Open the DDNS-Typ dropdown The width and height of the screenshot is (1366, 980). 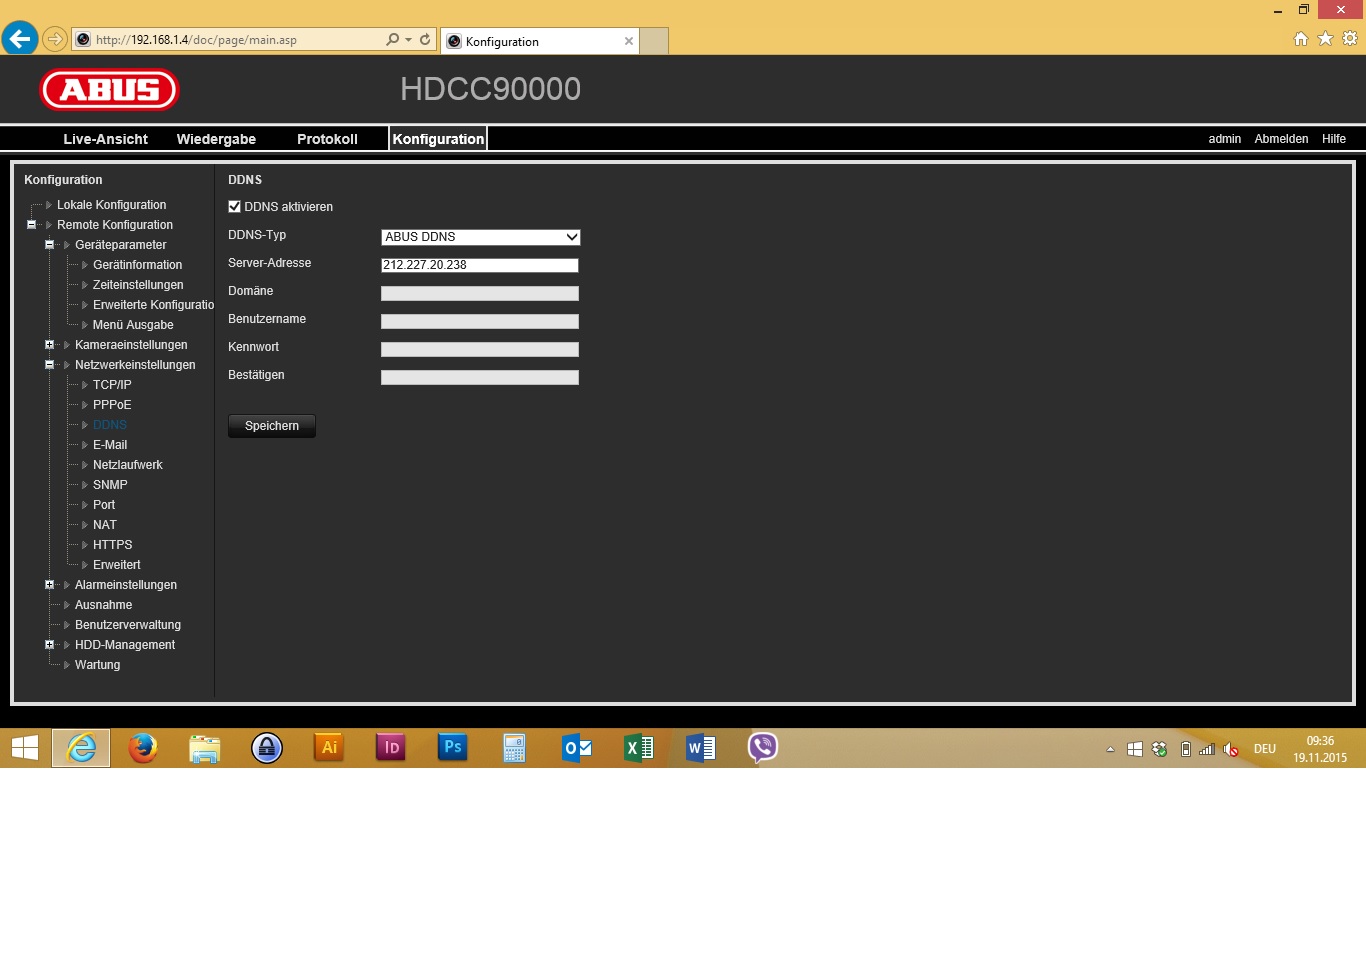coord(480,237)
